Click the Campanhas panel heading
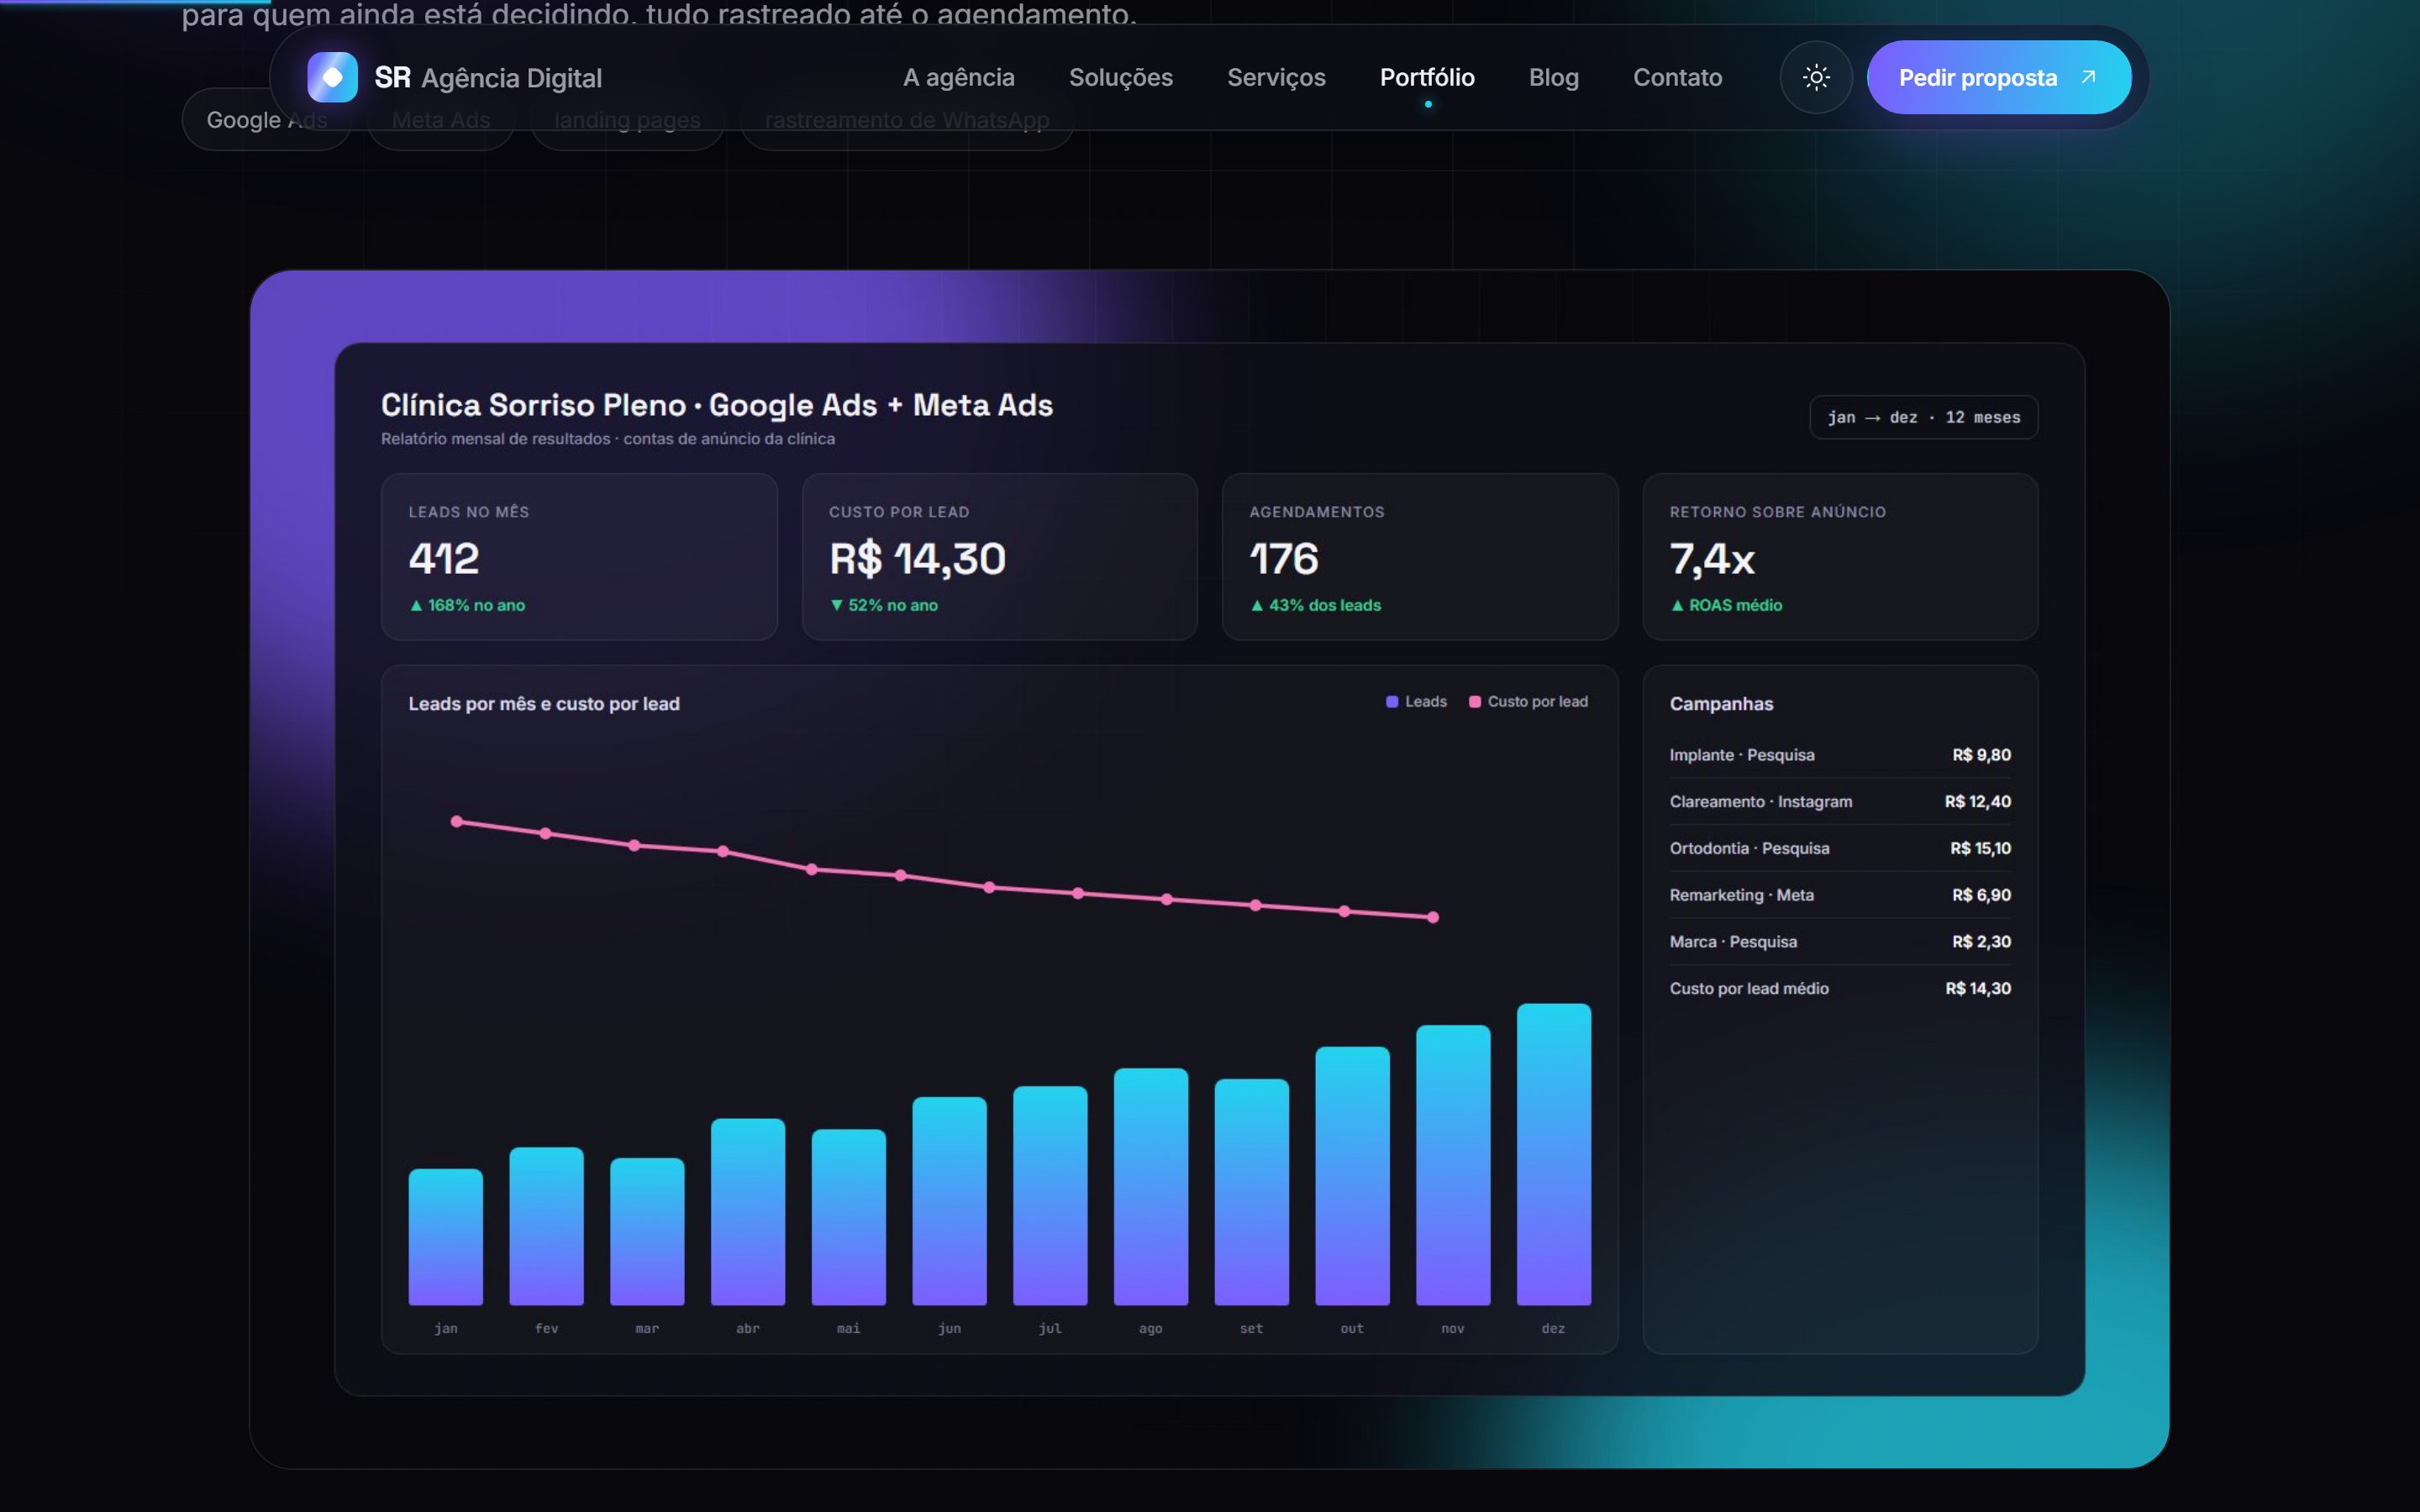This screenshot has width=2420, height=1512. 1721,704
